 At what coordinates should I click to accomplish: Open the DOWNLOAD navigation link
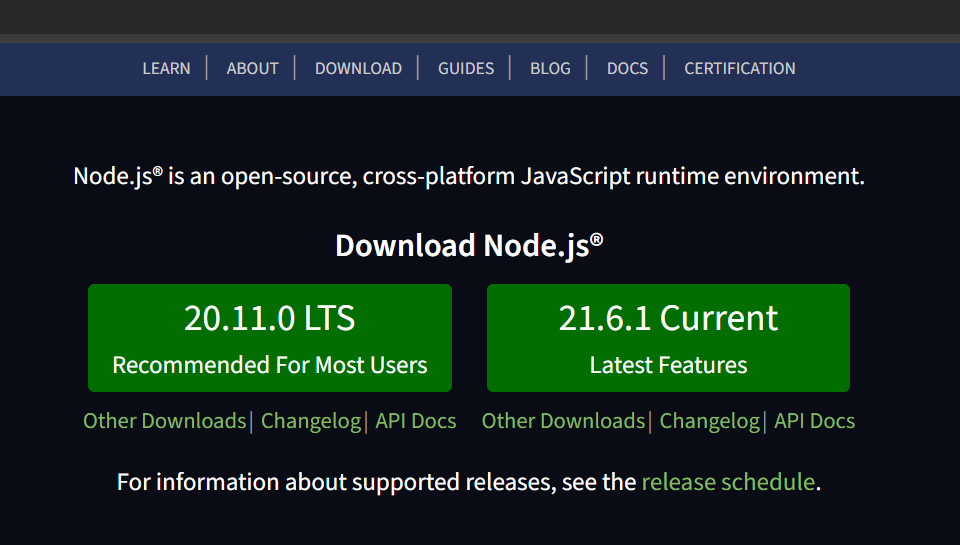(x=358, y=68)
